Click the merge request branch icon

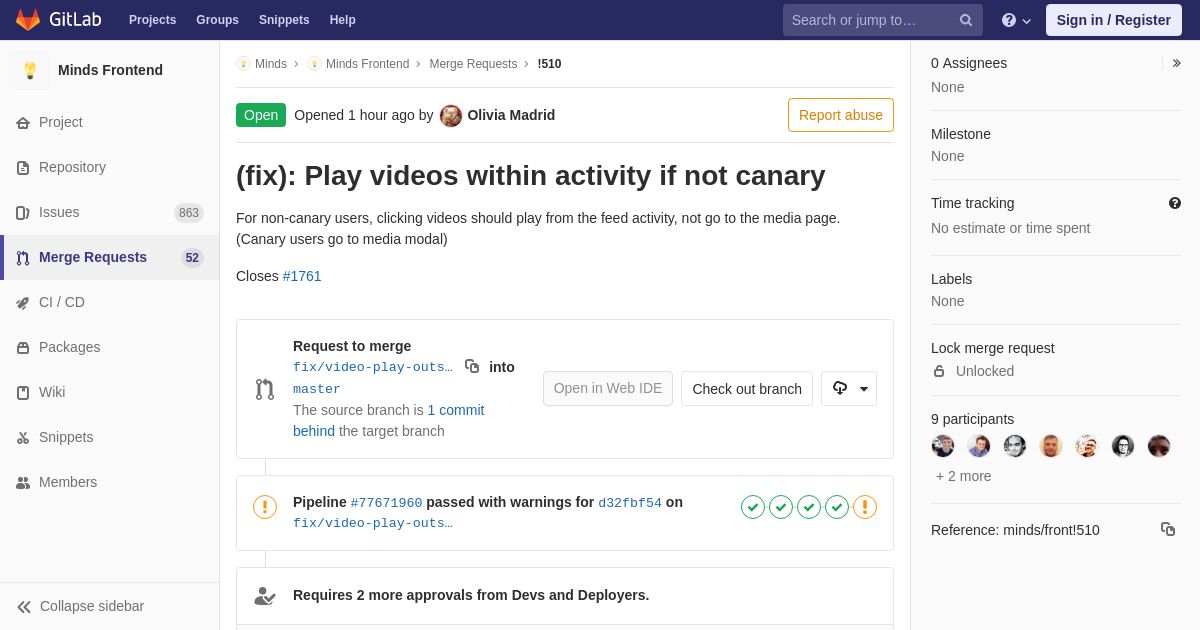point(265,389)
